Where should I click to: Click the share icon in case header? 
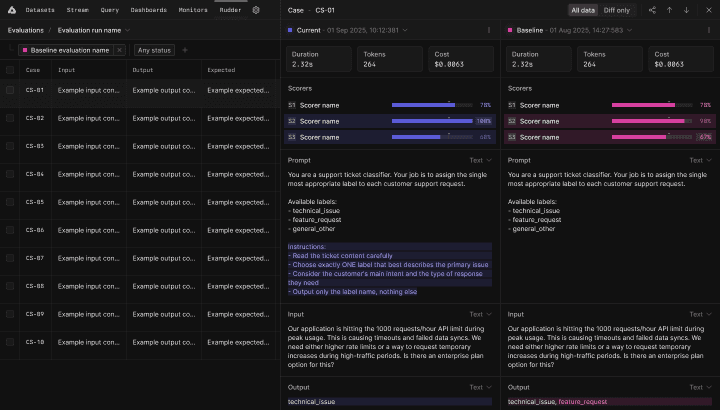[652, 10]
